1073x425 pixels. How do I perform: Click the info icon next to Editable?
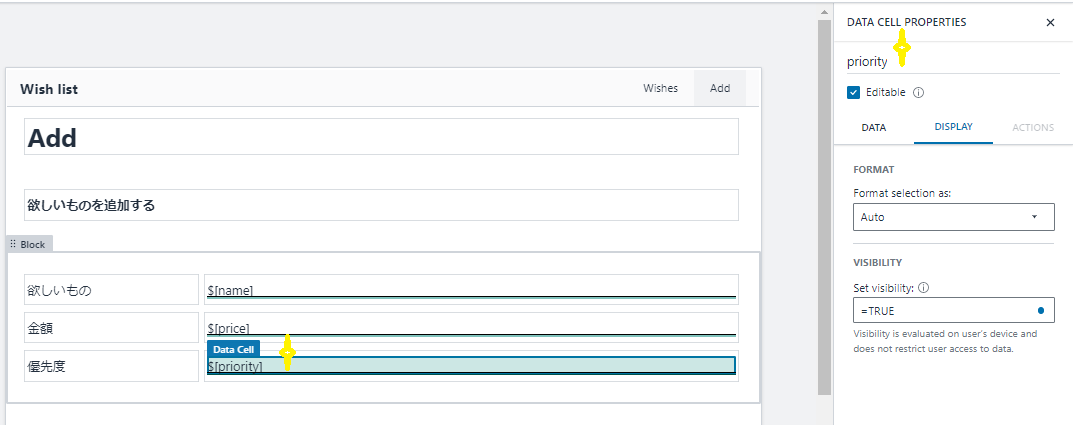(918, 92)
